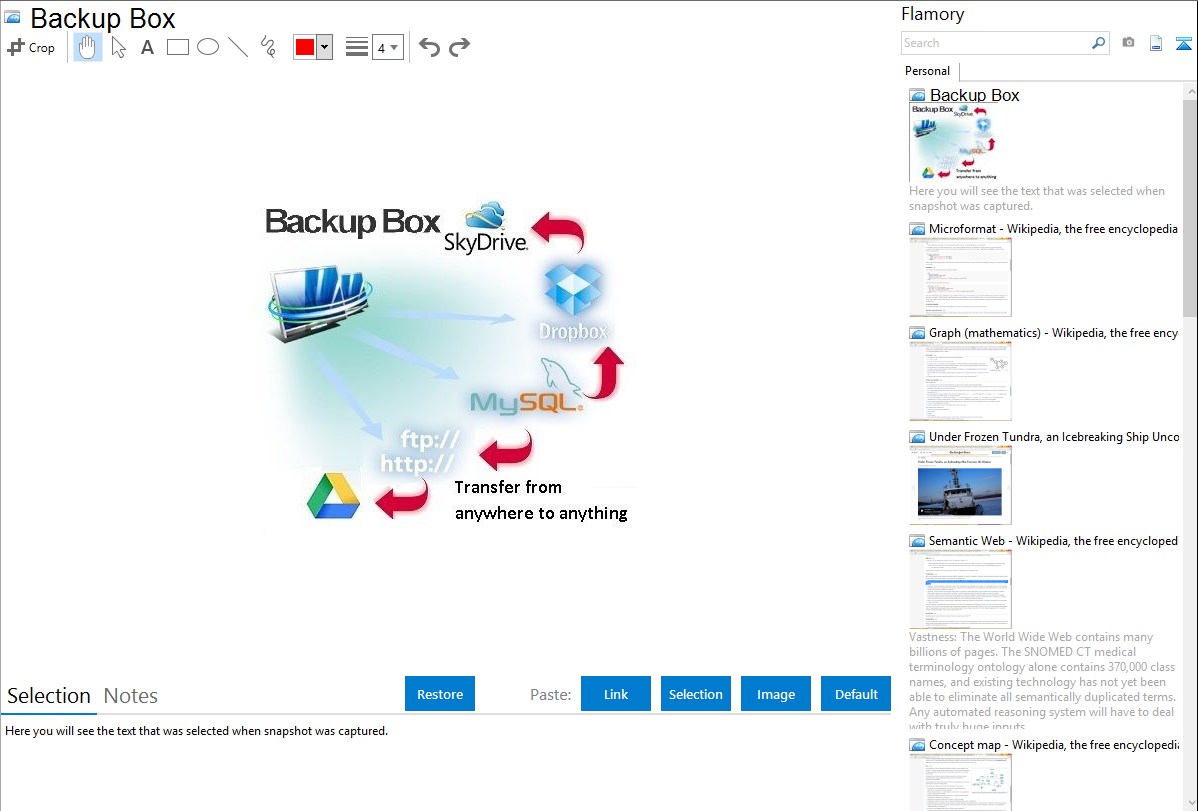The height and width of the screenshot is (811, 1198).
Task: Switch to the Selection tab
Action: pyautogui.click(x=49, y=696)
